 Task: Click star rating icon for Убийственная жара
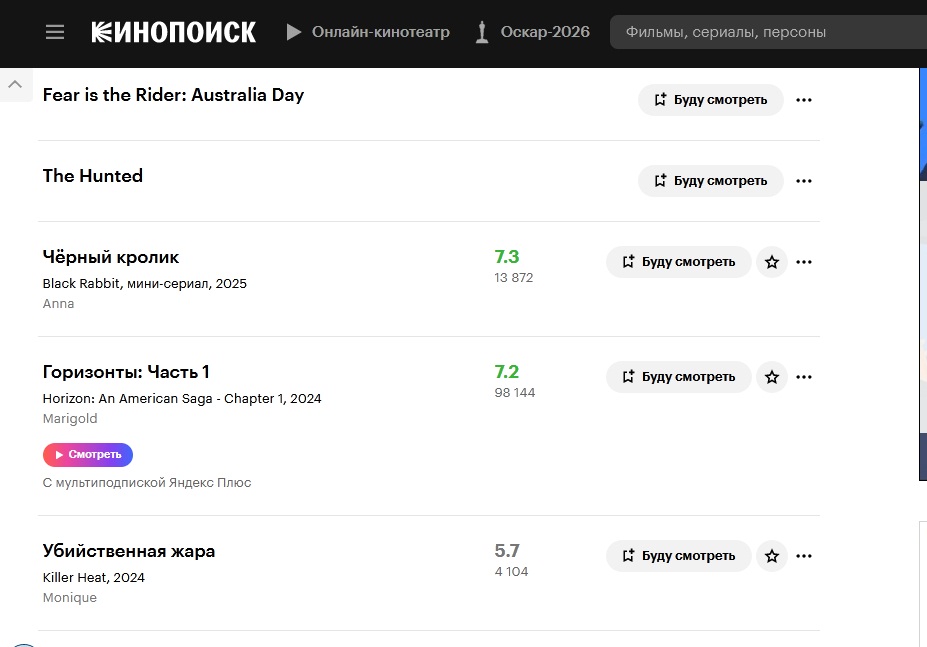pos(772,556)
